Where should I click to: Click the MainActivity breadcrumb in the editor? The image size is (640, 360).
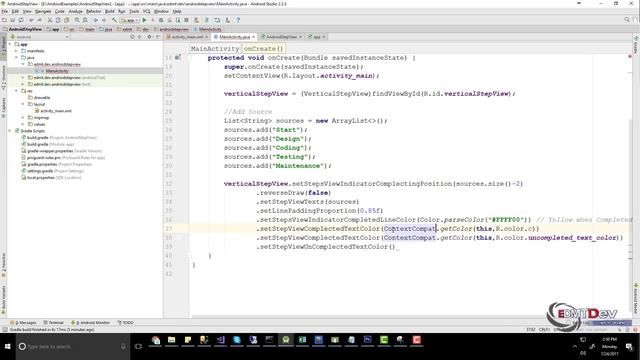click(215, 49)
